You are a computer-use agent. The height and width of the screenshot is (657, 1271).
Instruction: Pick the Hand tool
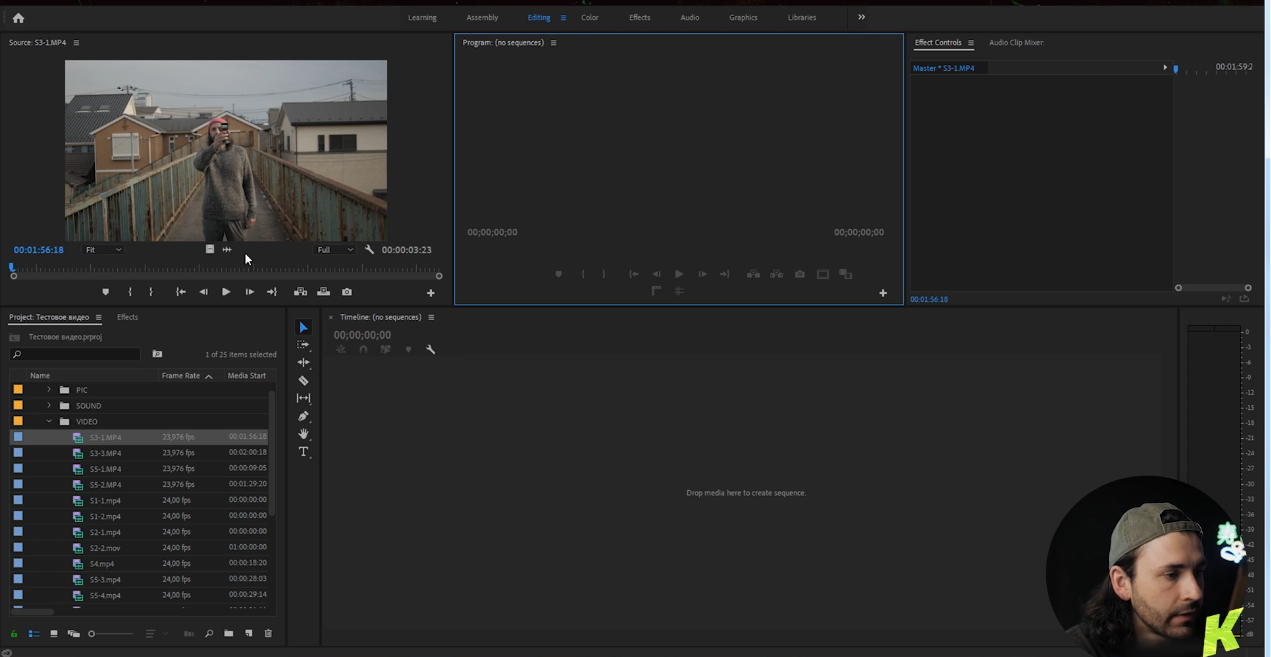[x=303, y=434]
